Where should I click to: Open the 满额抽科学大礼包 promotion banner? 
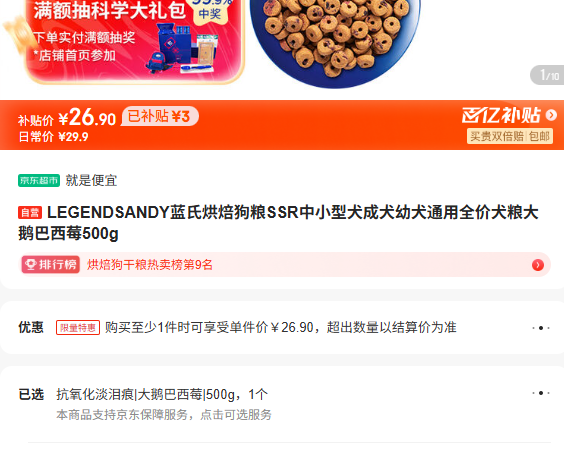(134, 41)
